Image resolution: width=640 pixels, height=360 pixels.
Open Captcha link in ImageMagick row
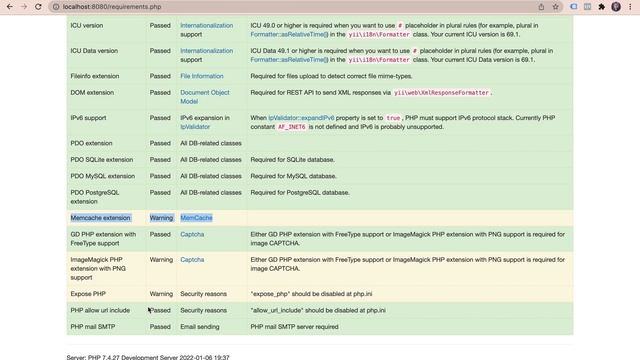(192, 260)
